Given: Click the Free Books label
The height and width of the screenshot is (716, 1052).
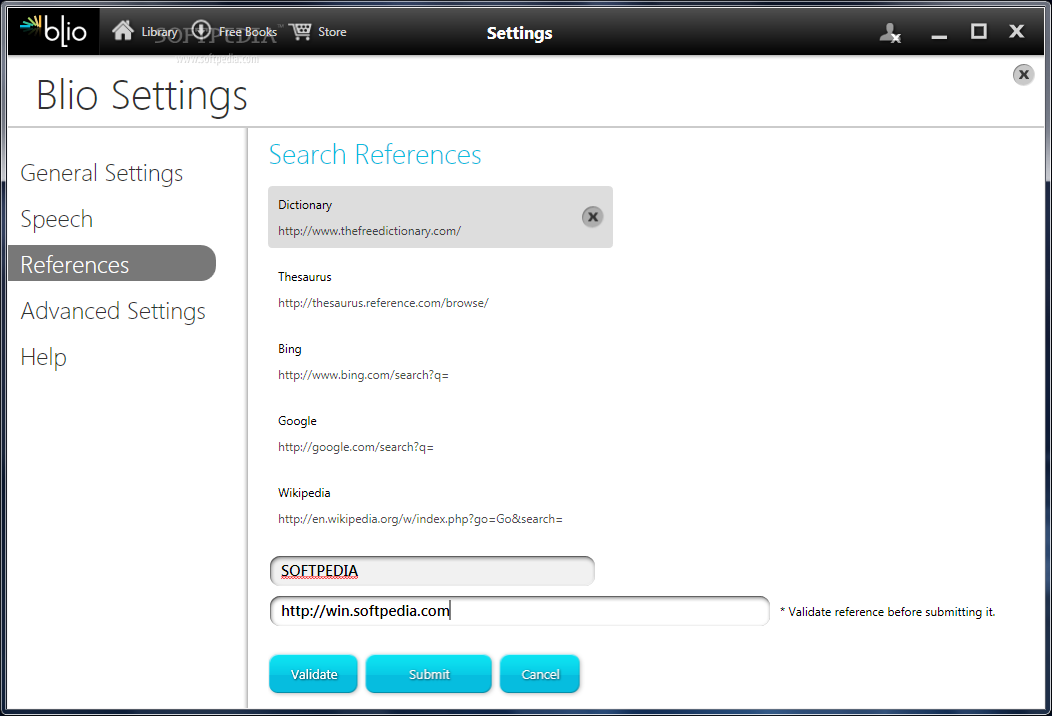Looking at the screenshot, I should (x=248, y=32).
